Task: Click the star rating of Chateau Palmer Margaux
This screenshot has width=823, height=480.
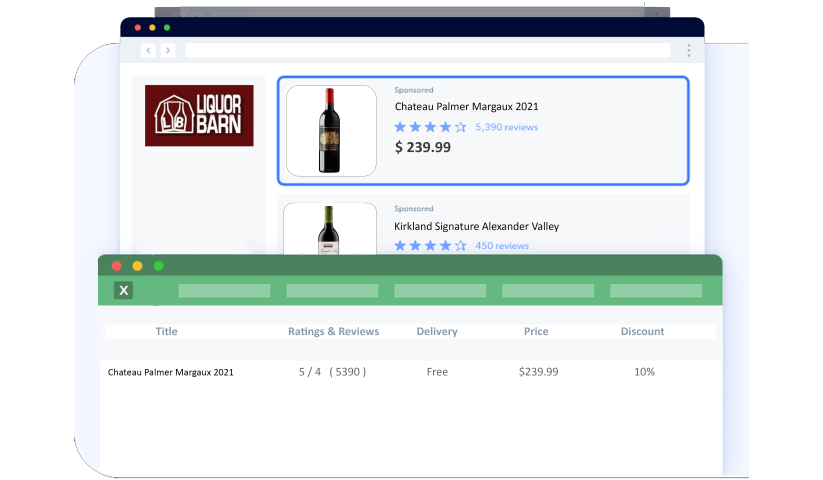Action: (430, 127)
